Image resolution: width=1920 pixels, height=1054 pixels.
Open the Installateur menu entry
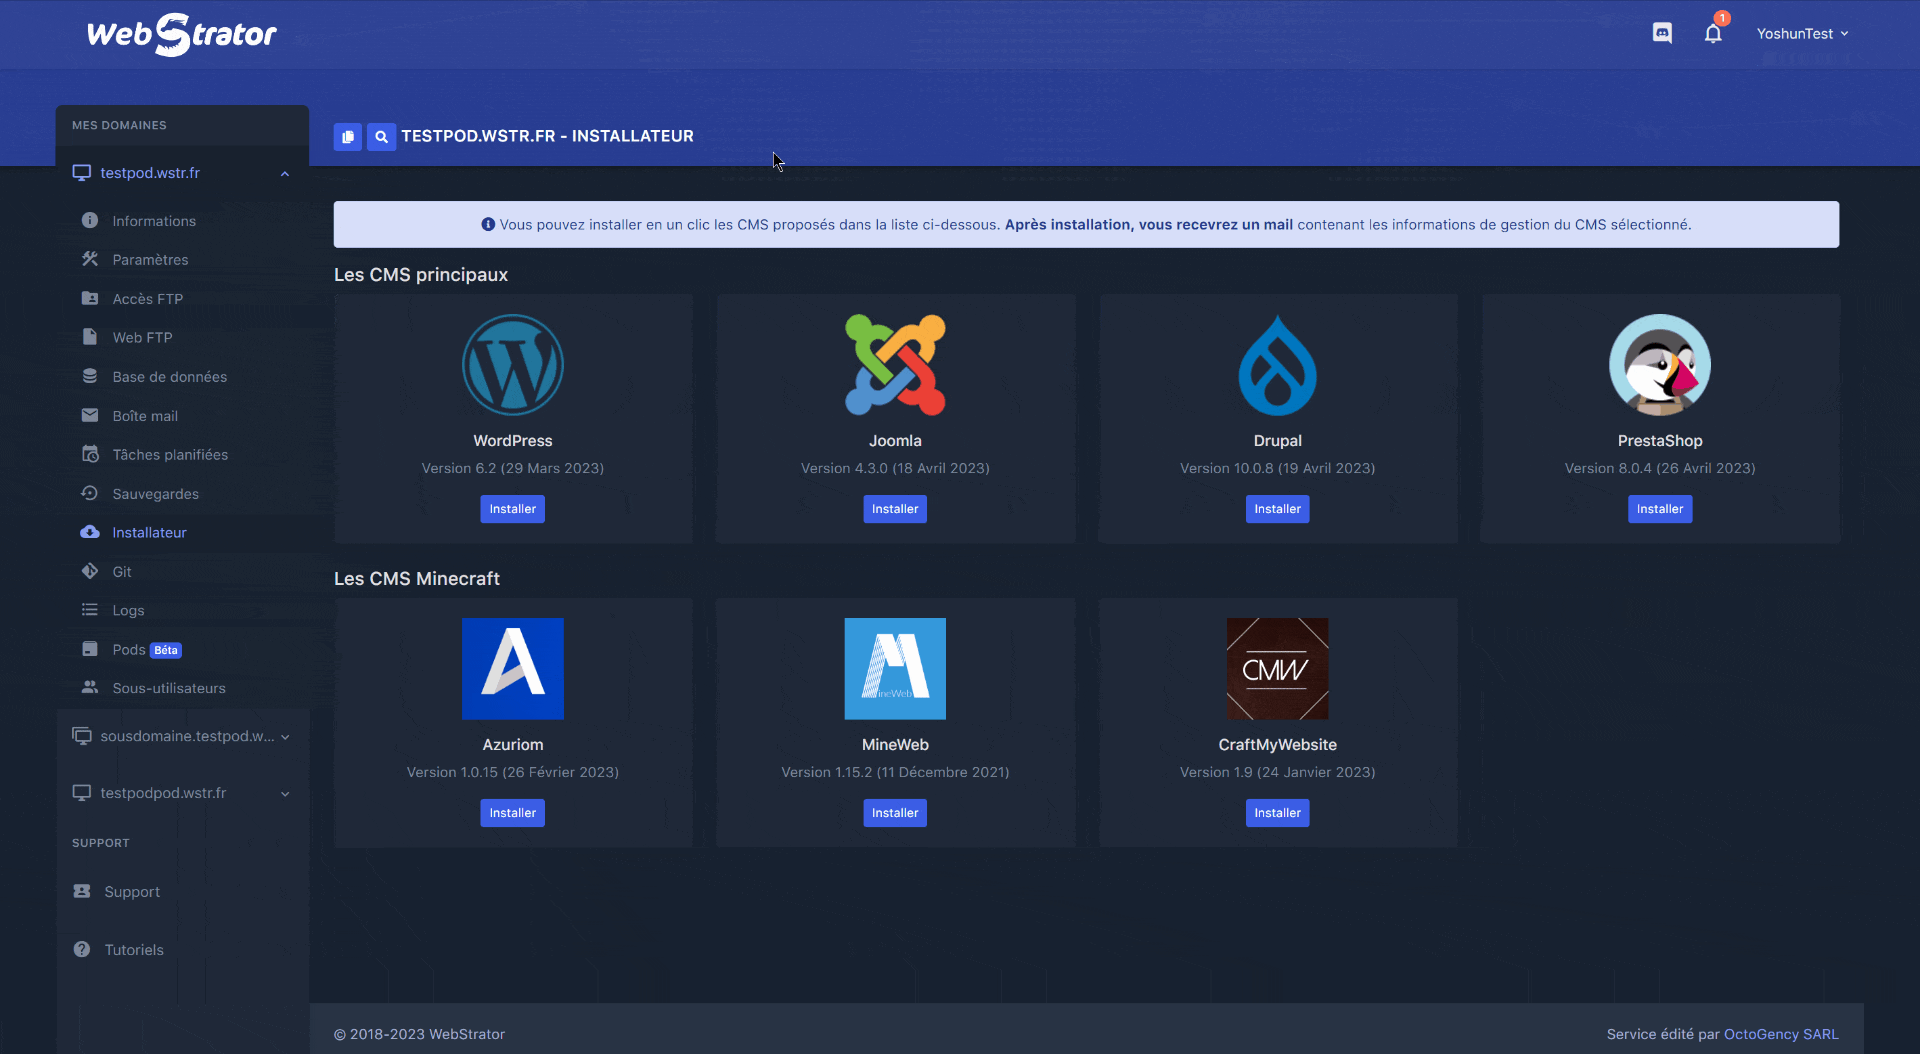point(149,533)
